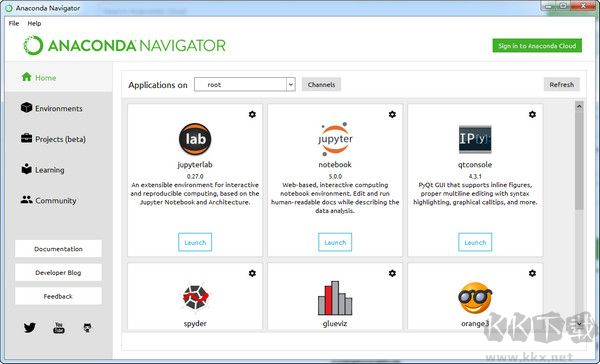Go to the Home tab label
Image resolution: width=600 pixels, height=364 pixels.
click(46, 78)
